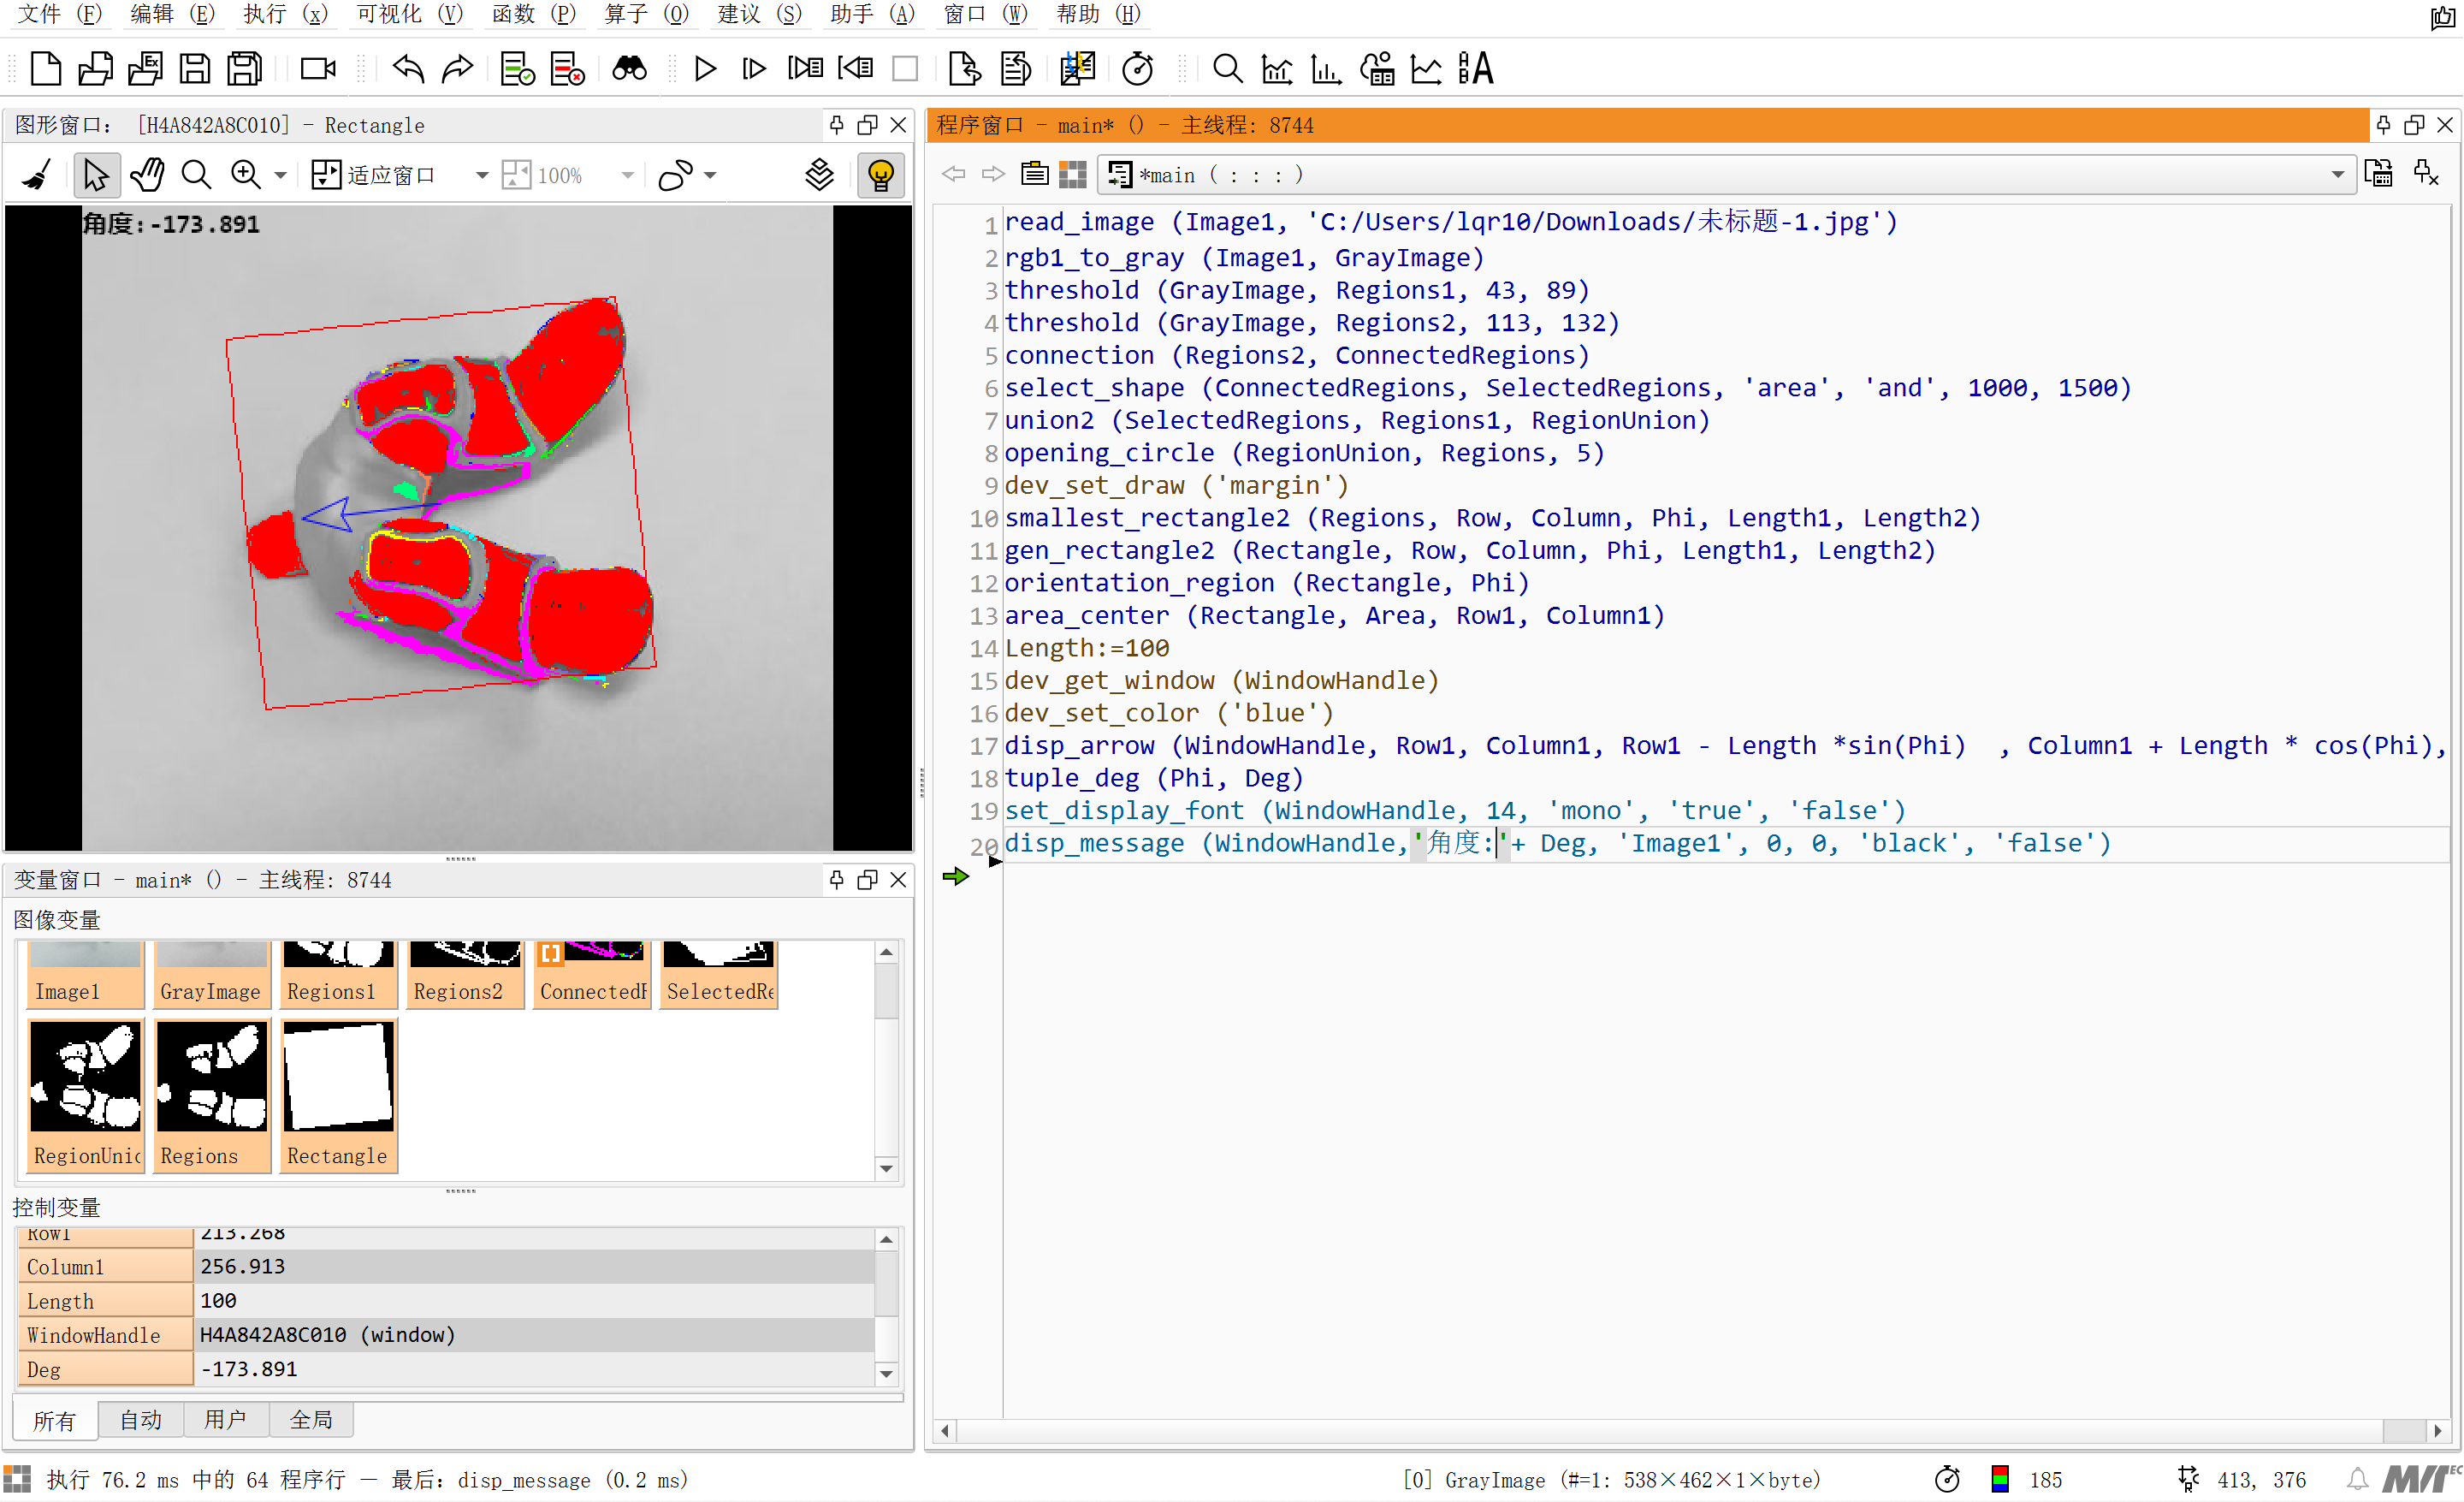Switch to the 自动 variables tab
The width and height of the screenshot is (2464, 1502).
pyautogui.click(x=141, y=1420)
